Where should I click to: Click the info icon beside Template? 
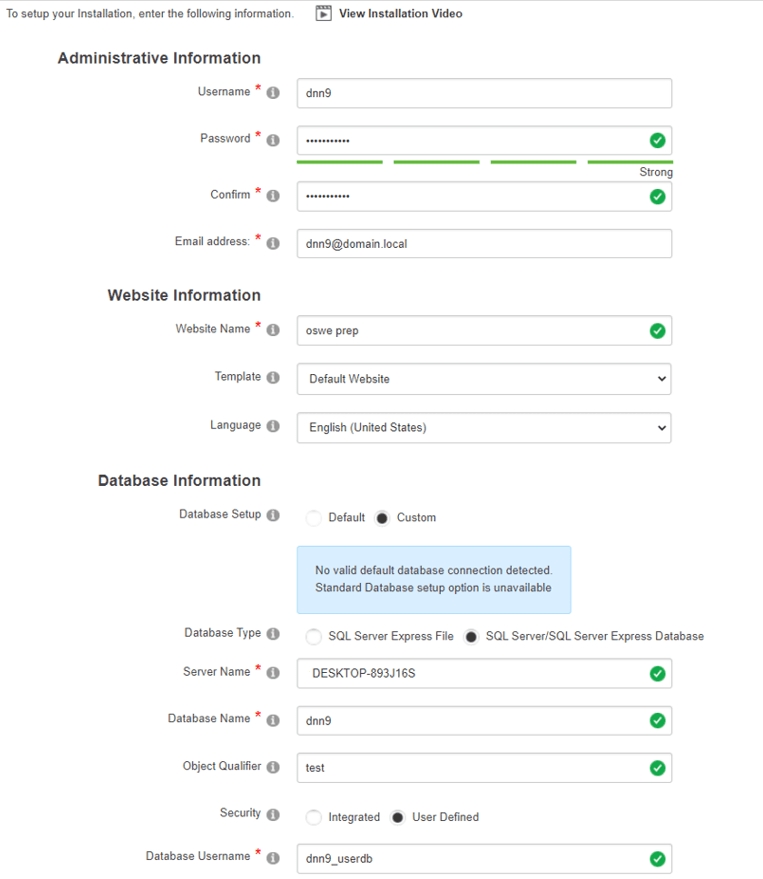[x=273, y=378]
